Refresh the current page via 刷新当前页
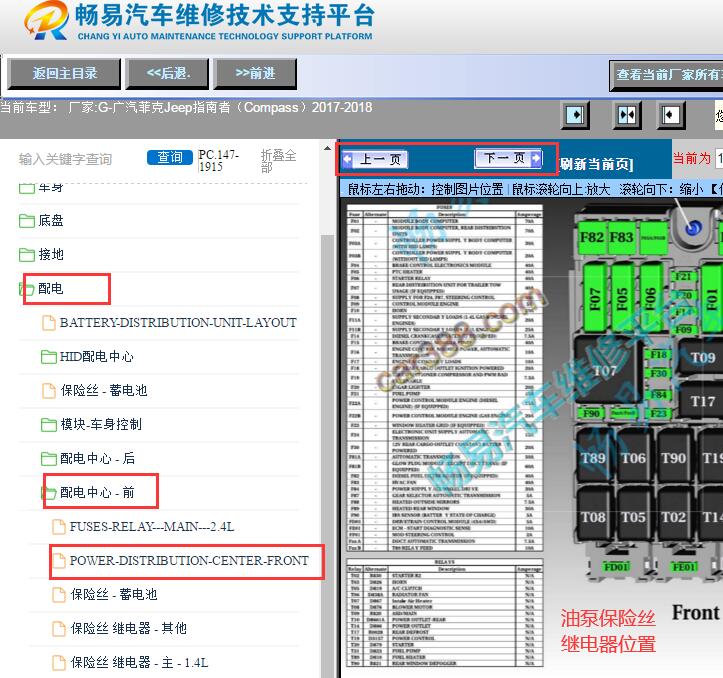 [x=597, y=164]
